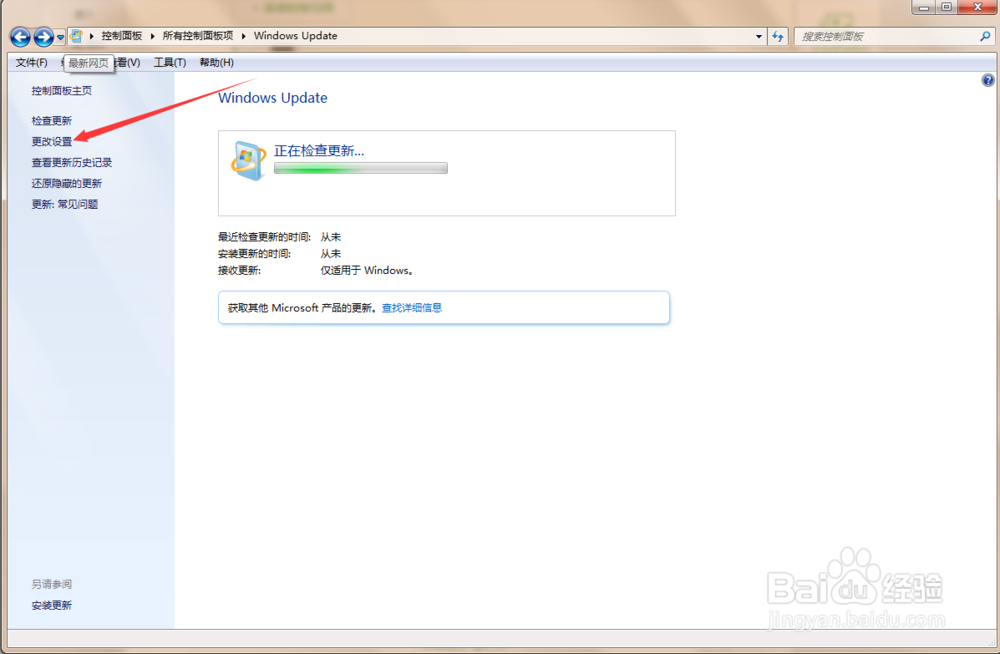Click the 正在检查更新... status text
The image size is (1000, 654).
tap(319, 151)
